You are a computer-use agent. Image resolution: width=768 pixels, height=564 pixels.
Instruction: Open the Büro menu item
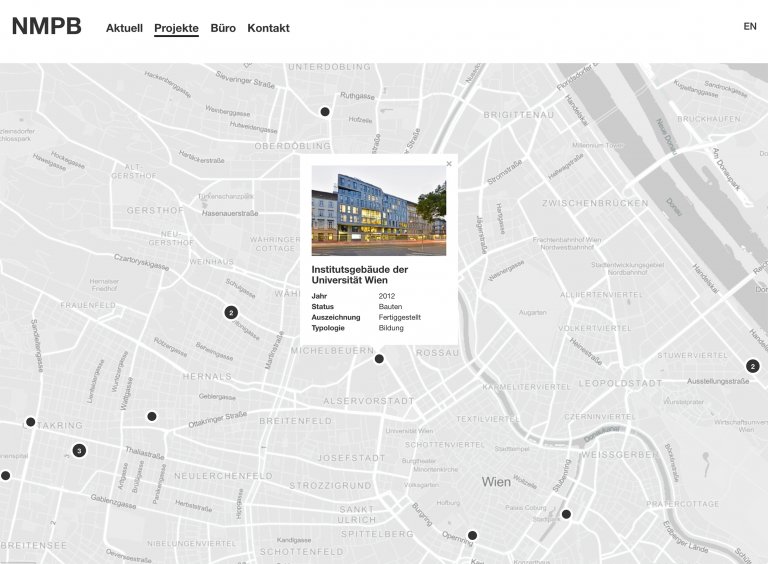(x=223, y=28)
